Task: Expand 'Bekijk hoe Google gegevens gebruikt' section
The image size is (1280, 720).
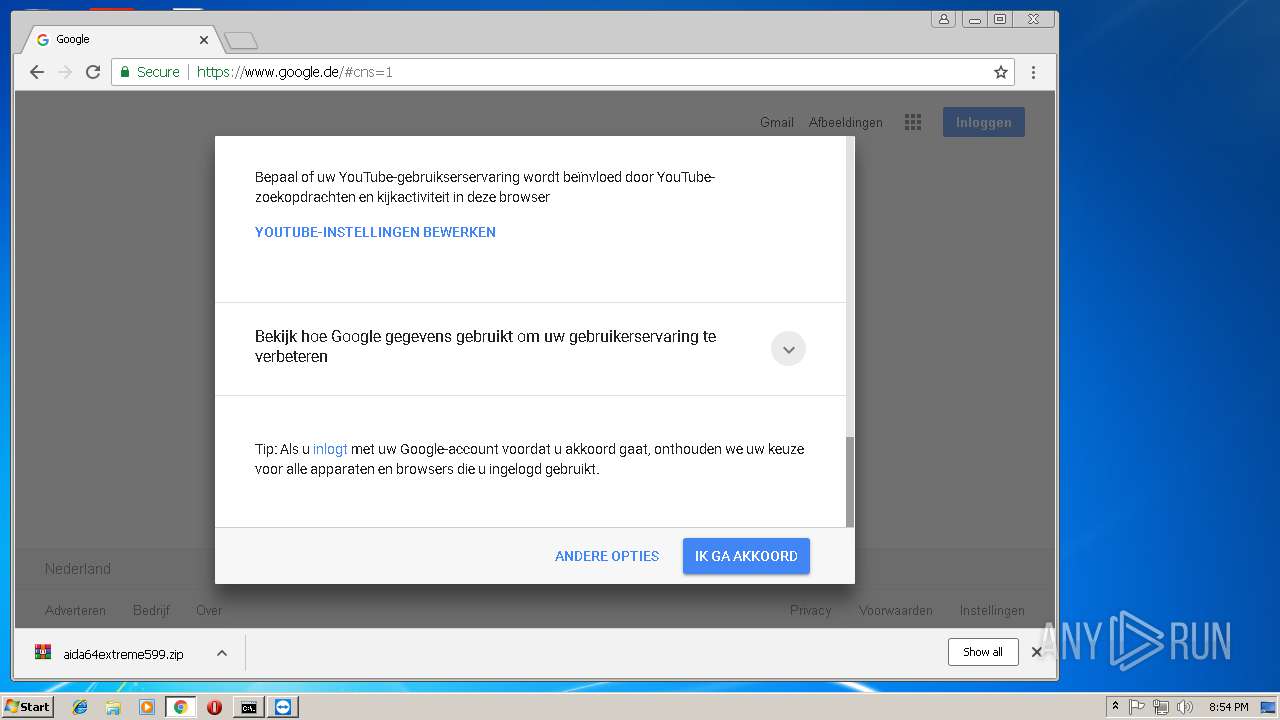Action: tap(788, 349)
